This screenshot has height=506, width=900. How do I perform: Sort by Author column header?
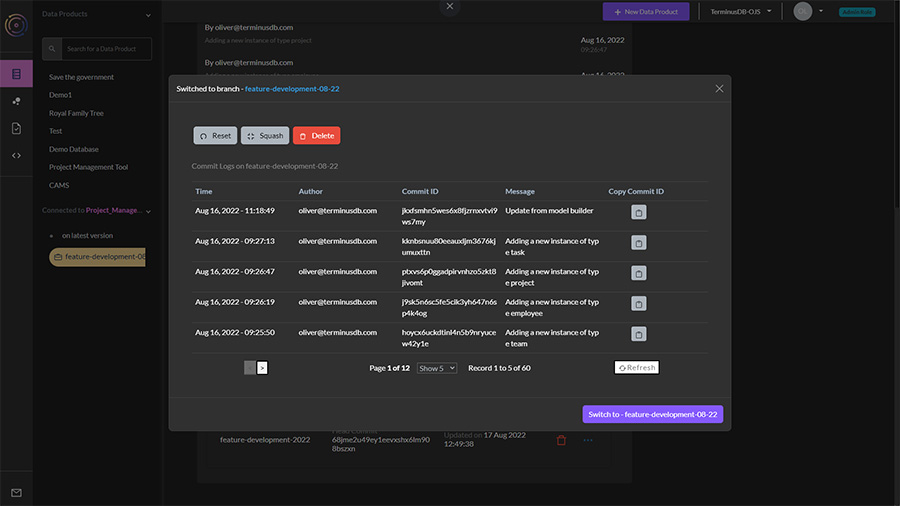click(311, 192)
